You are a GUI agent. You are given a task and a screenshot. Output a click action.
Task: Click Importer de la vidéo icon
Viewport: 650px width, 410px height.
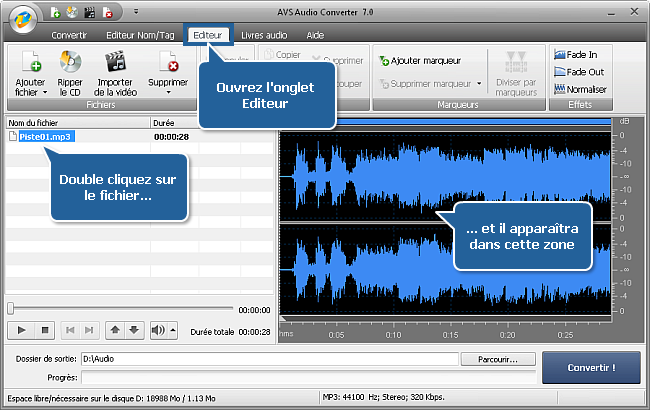114,62
